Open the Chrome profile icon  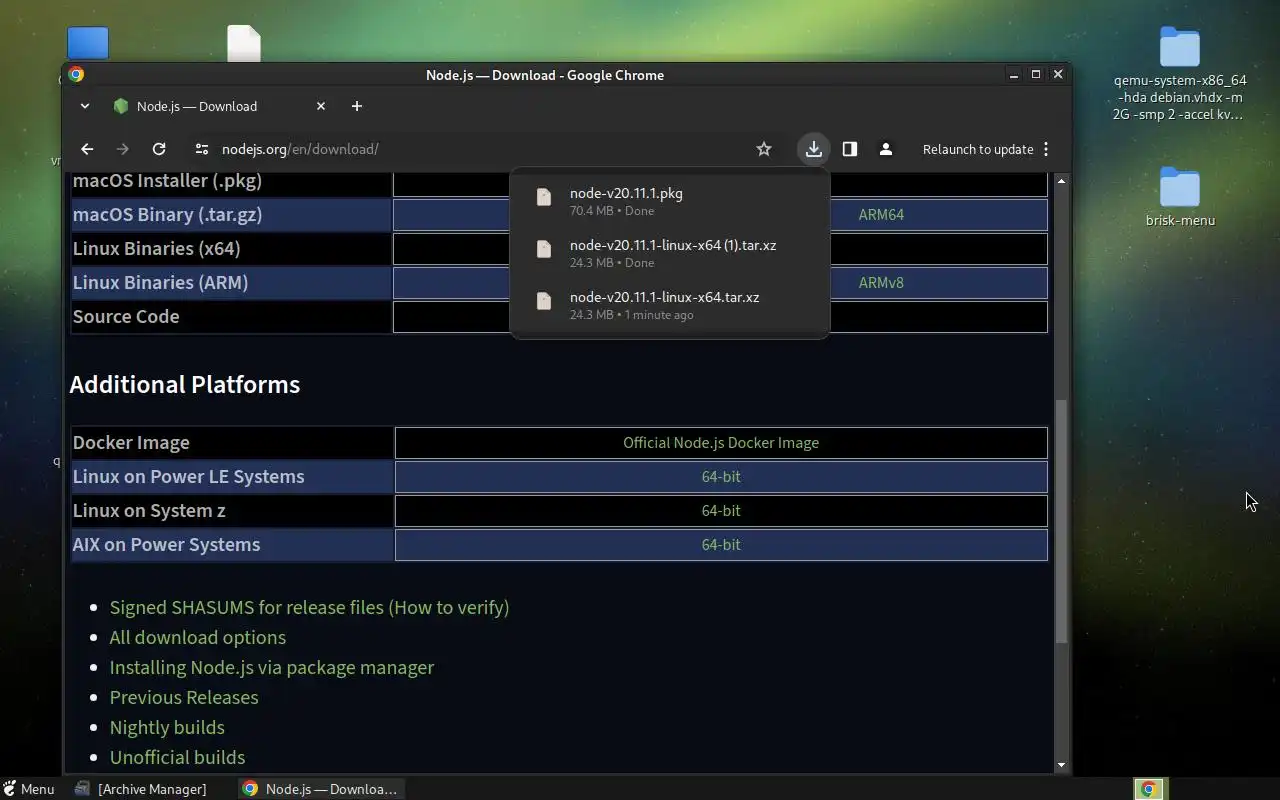(x=886, y=149)
